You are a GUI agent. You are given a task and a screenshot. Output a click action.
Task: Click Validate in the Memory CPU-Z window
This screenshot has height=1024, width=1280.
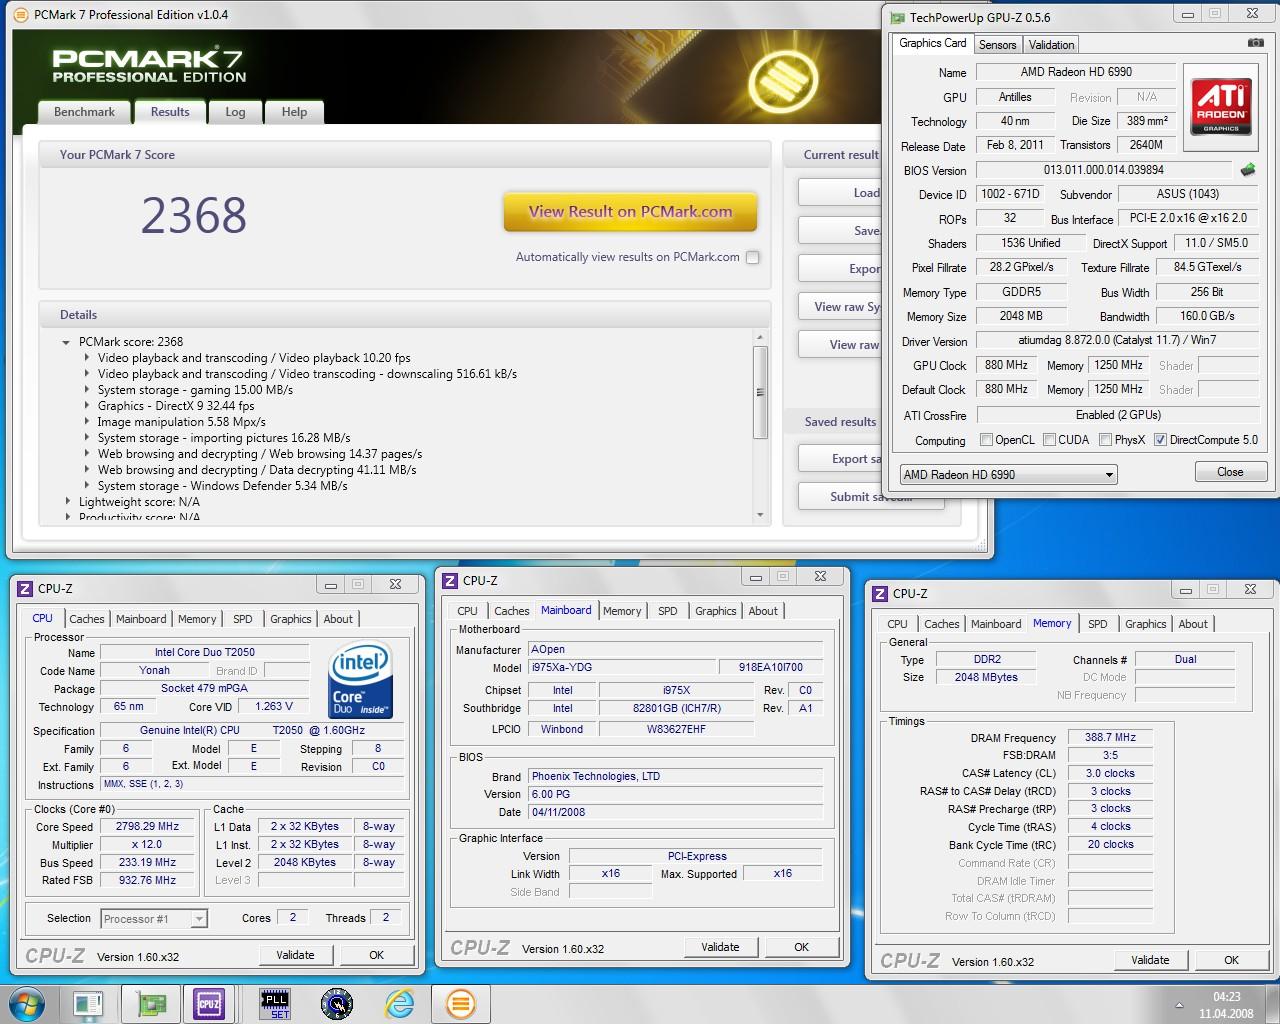click(1150, 960)
